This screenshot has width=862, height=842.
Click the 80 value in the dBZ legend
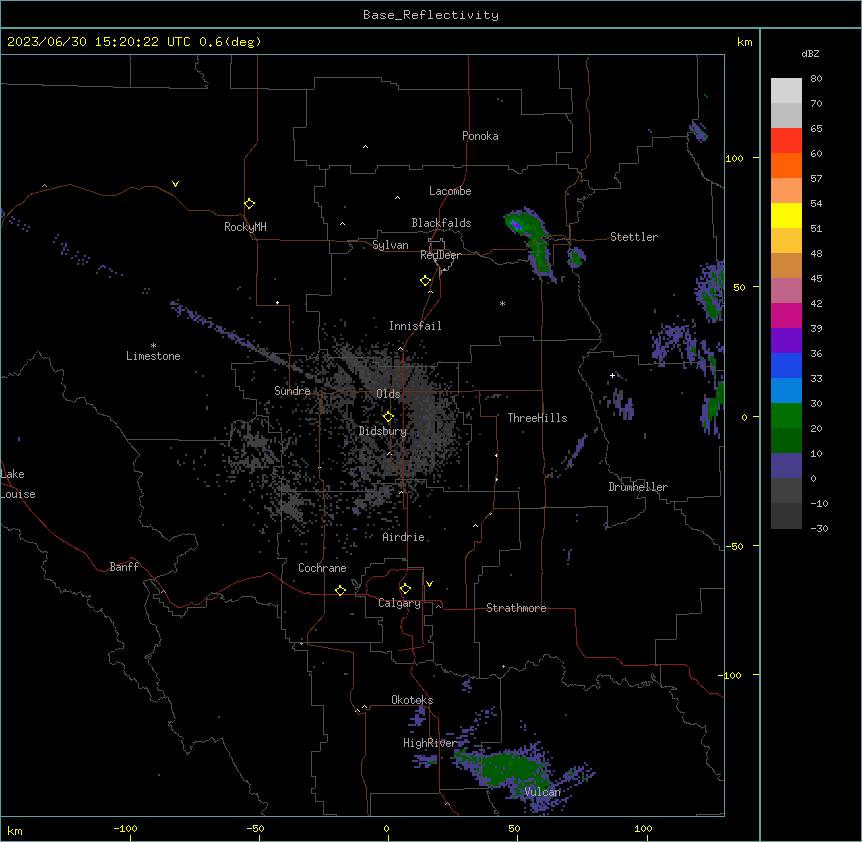coord(816,79)
